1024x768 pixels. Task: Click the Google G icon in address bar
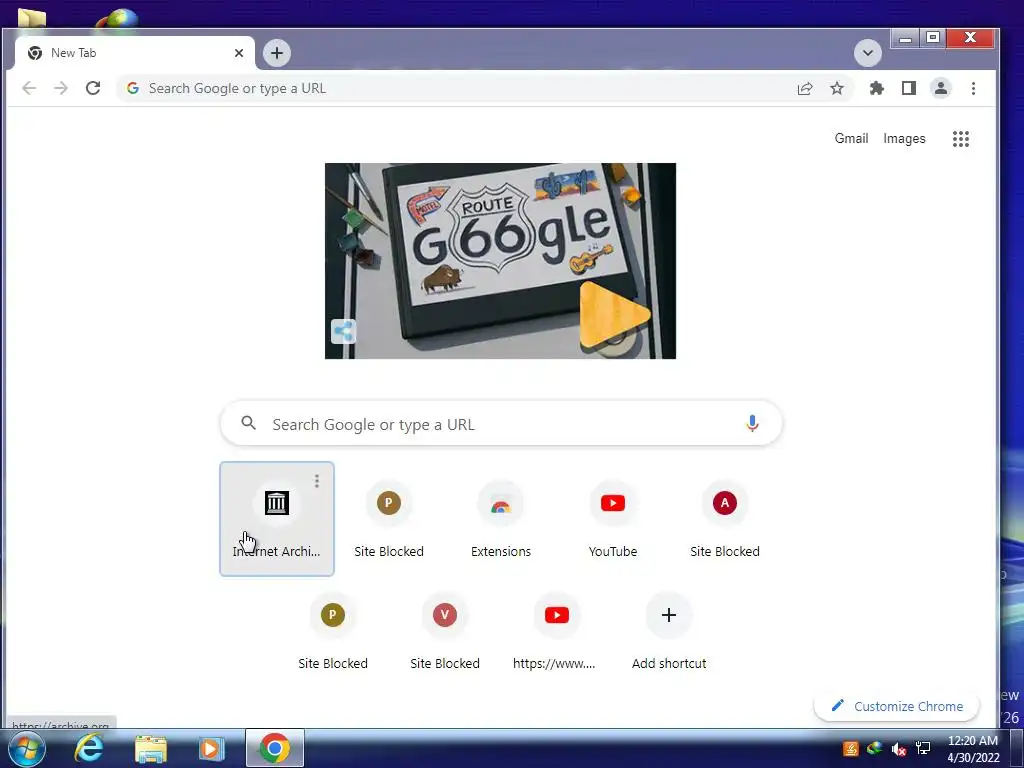[133, 88]
